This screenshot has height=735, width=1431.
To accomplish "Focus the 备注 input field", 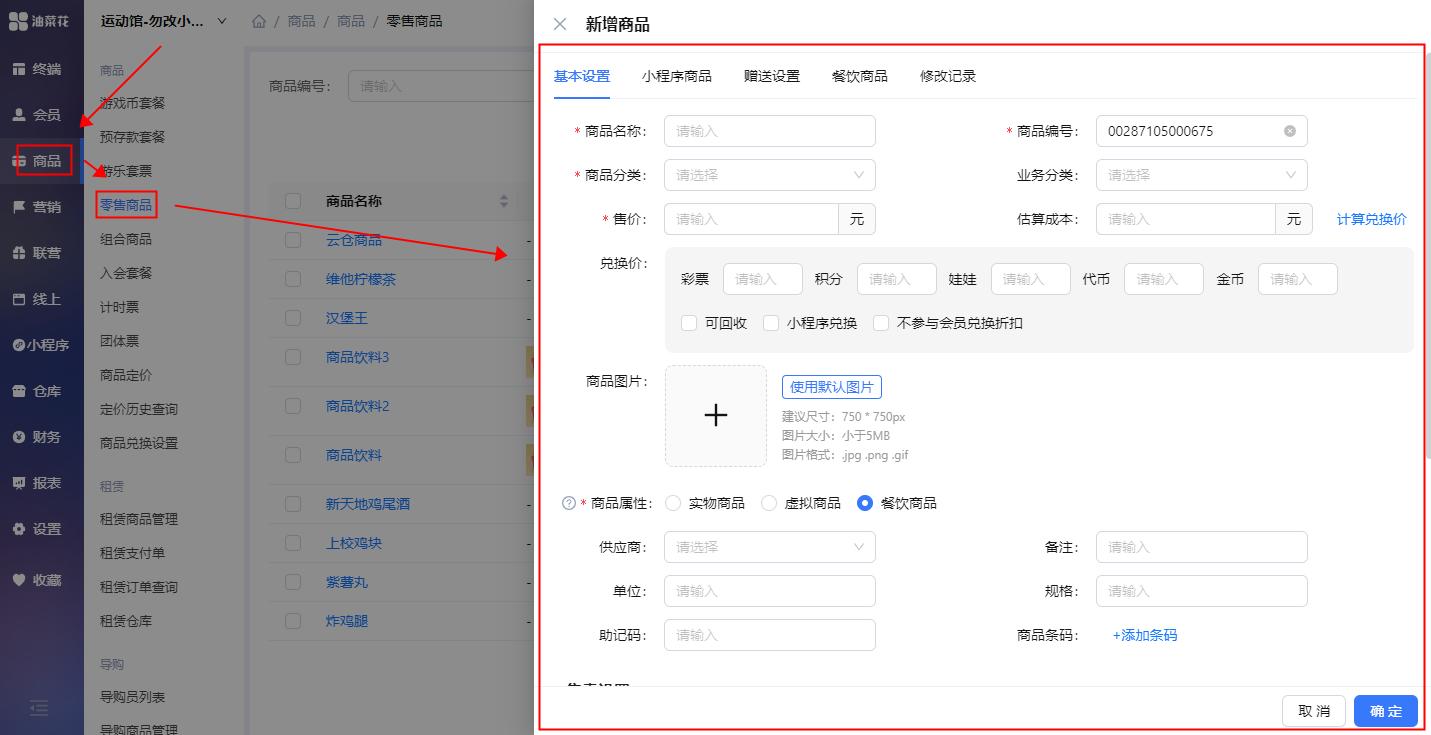I will [1202, 547].
